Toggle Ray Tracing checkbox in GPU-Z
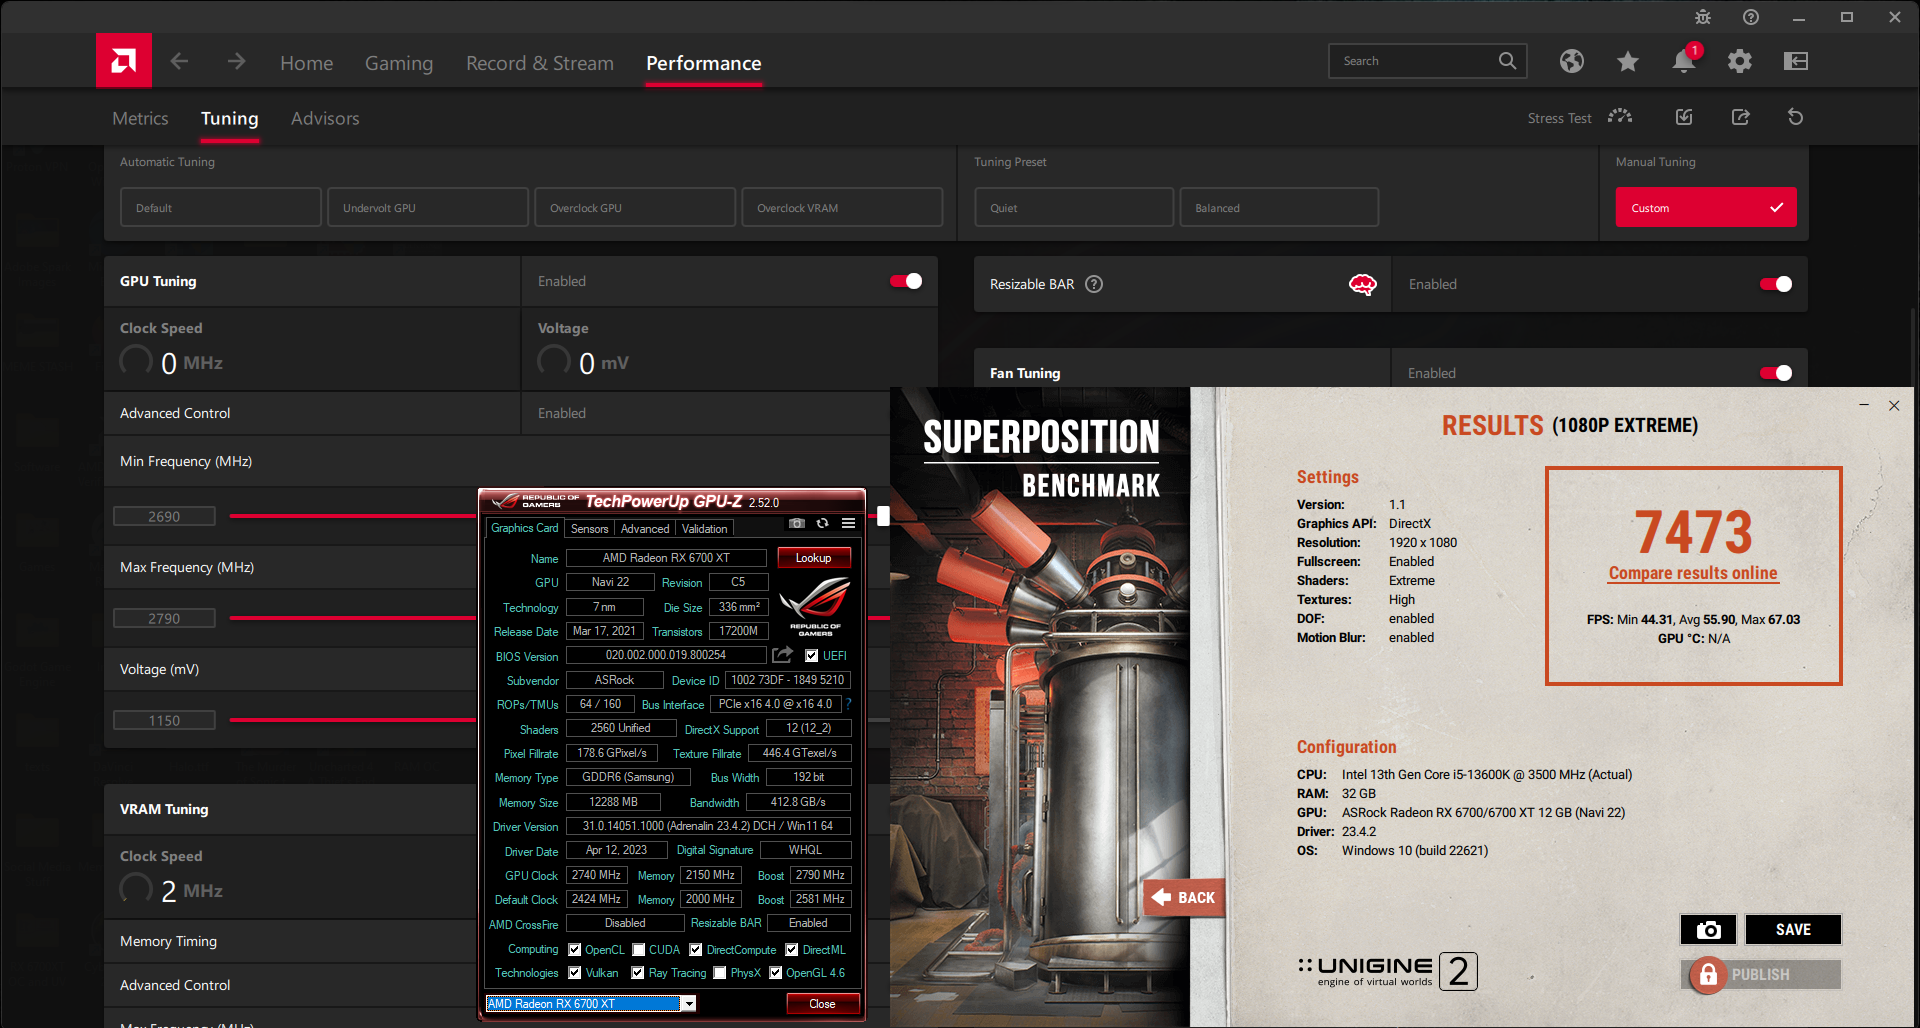 pyautogui.click(x=638, y=973)
